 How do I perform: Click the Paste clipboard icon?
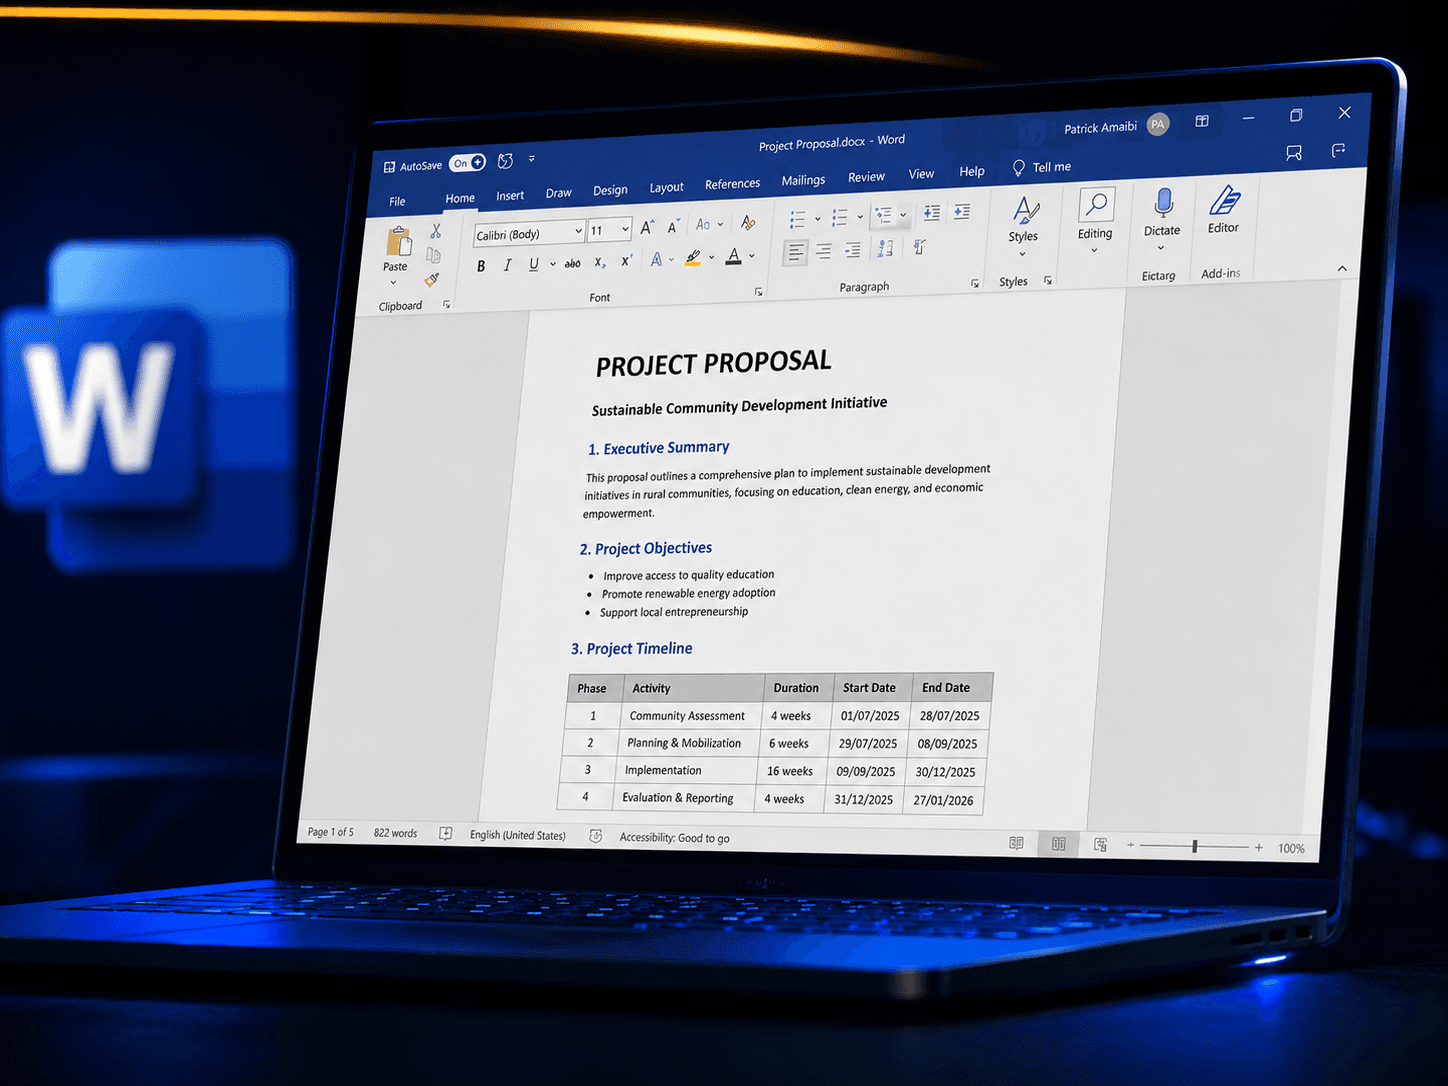398,243
